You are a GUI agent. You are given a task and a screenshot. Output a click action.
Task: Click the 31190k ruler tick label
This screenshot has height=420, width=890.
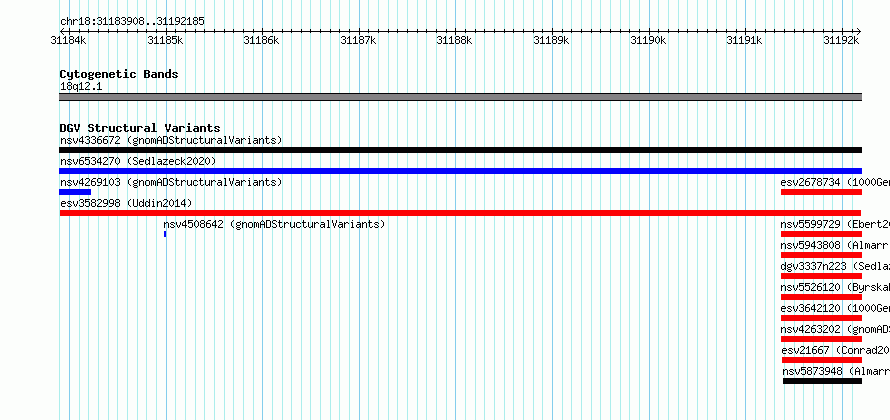[x=648, y=40]
